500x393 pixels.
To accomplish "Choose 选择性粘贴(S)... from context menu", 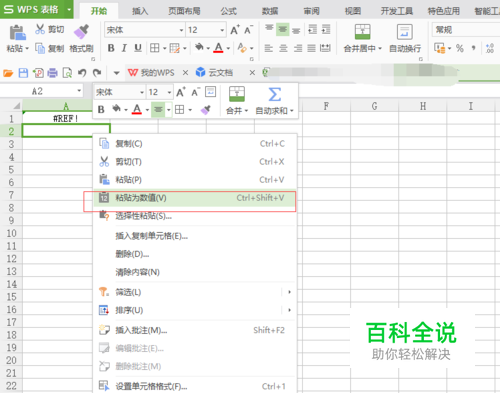I will (195, 216).
